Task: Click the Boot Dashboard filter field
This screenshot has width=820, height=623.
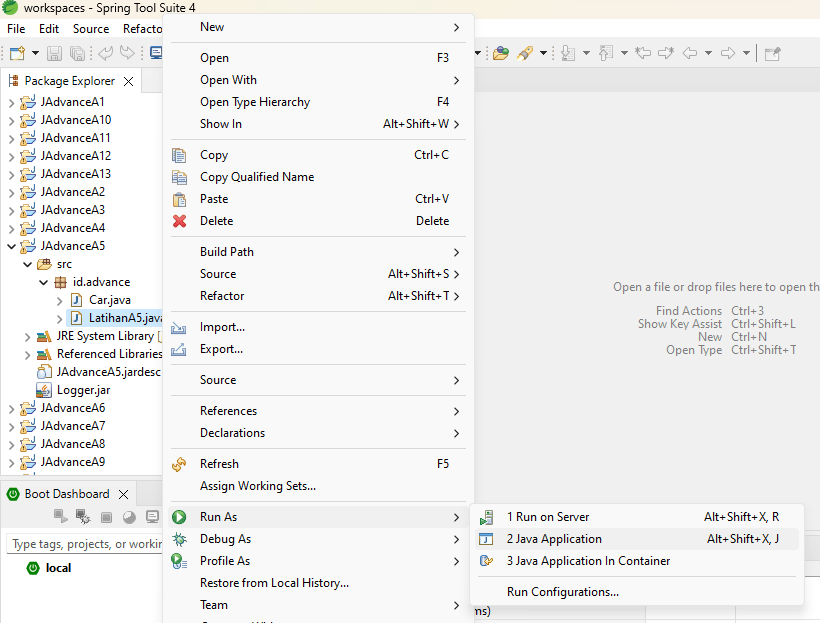Action: 86,544
